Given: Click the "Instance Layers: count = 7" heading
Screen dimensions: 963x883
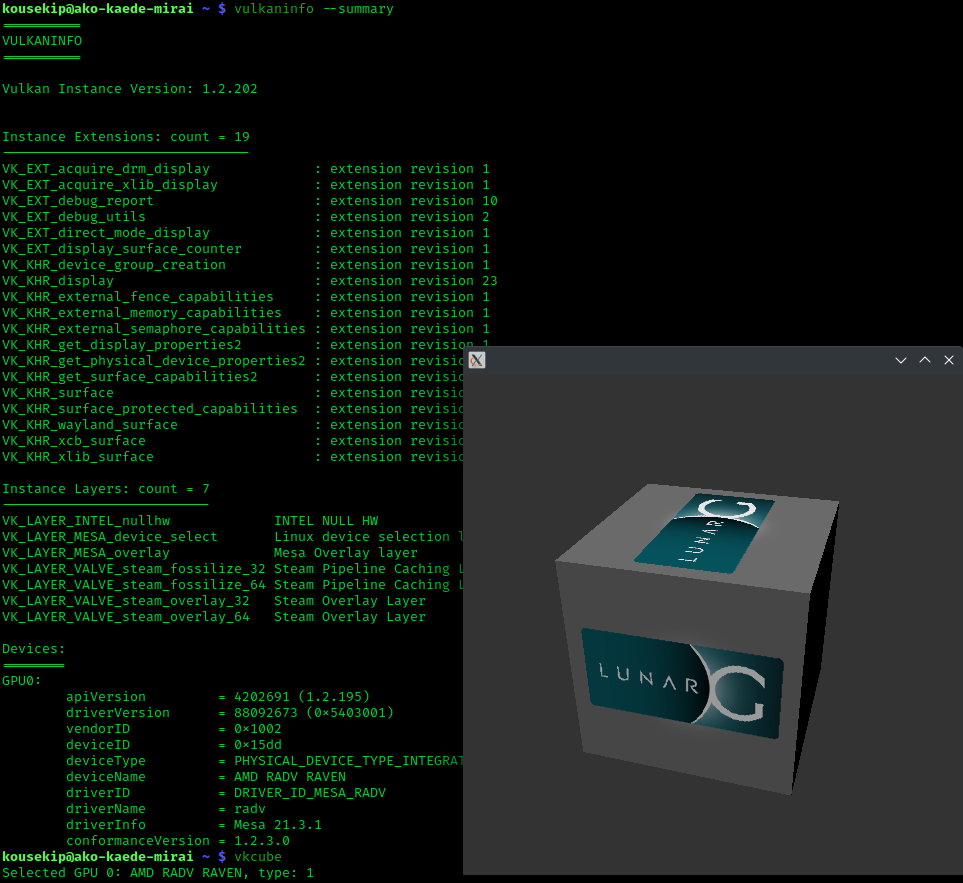Looking at the screenshot, I should coord(105,489).
